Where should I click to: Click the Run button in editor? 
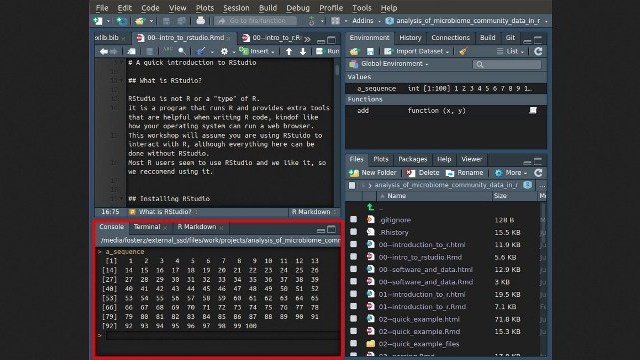point(328,51)
